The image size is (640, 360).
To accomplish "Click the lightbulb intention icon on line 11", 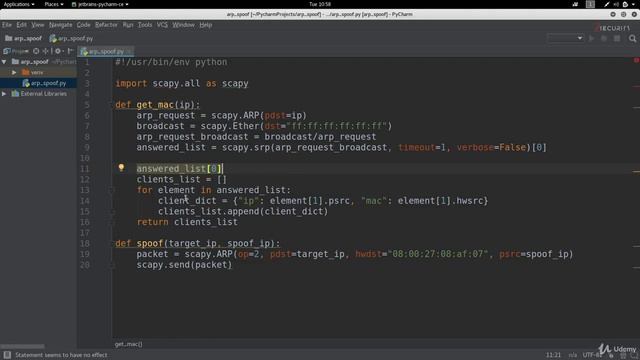I will click(x=121, y=167).
